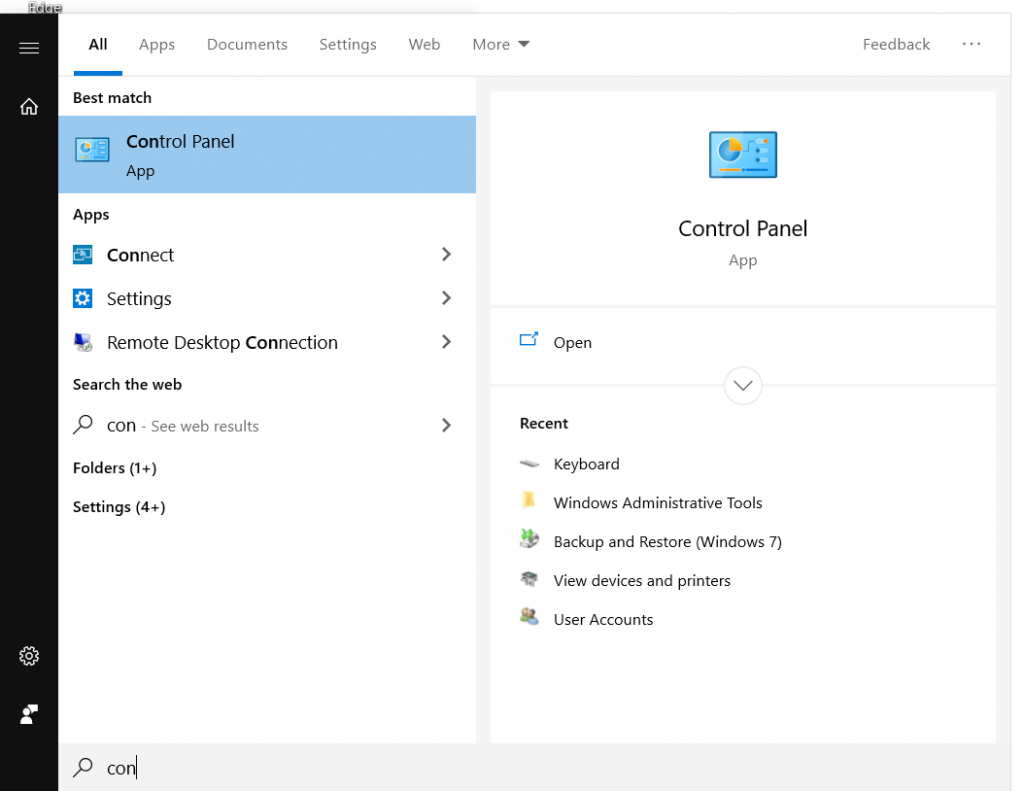
Task: Click the Control Panel icon in Best match
Action: tap(92, 150)
